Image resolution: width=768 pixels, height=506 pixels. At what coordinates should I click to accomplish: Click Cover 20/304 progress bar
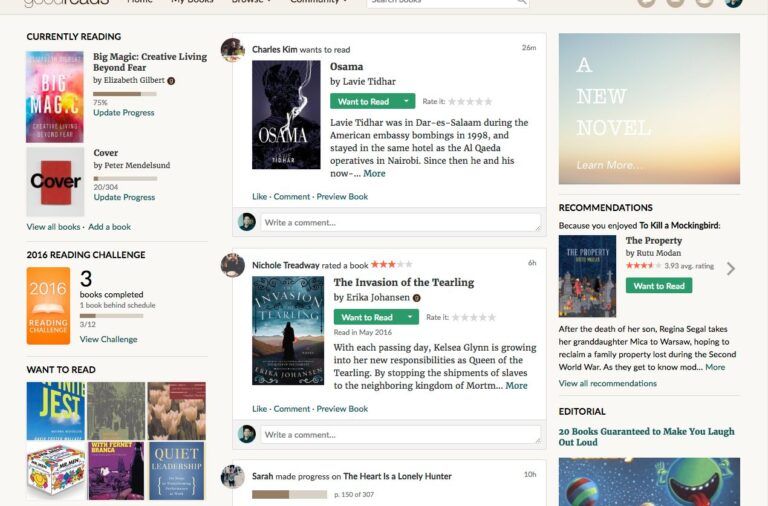125,179
